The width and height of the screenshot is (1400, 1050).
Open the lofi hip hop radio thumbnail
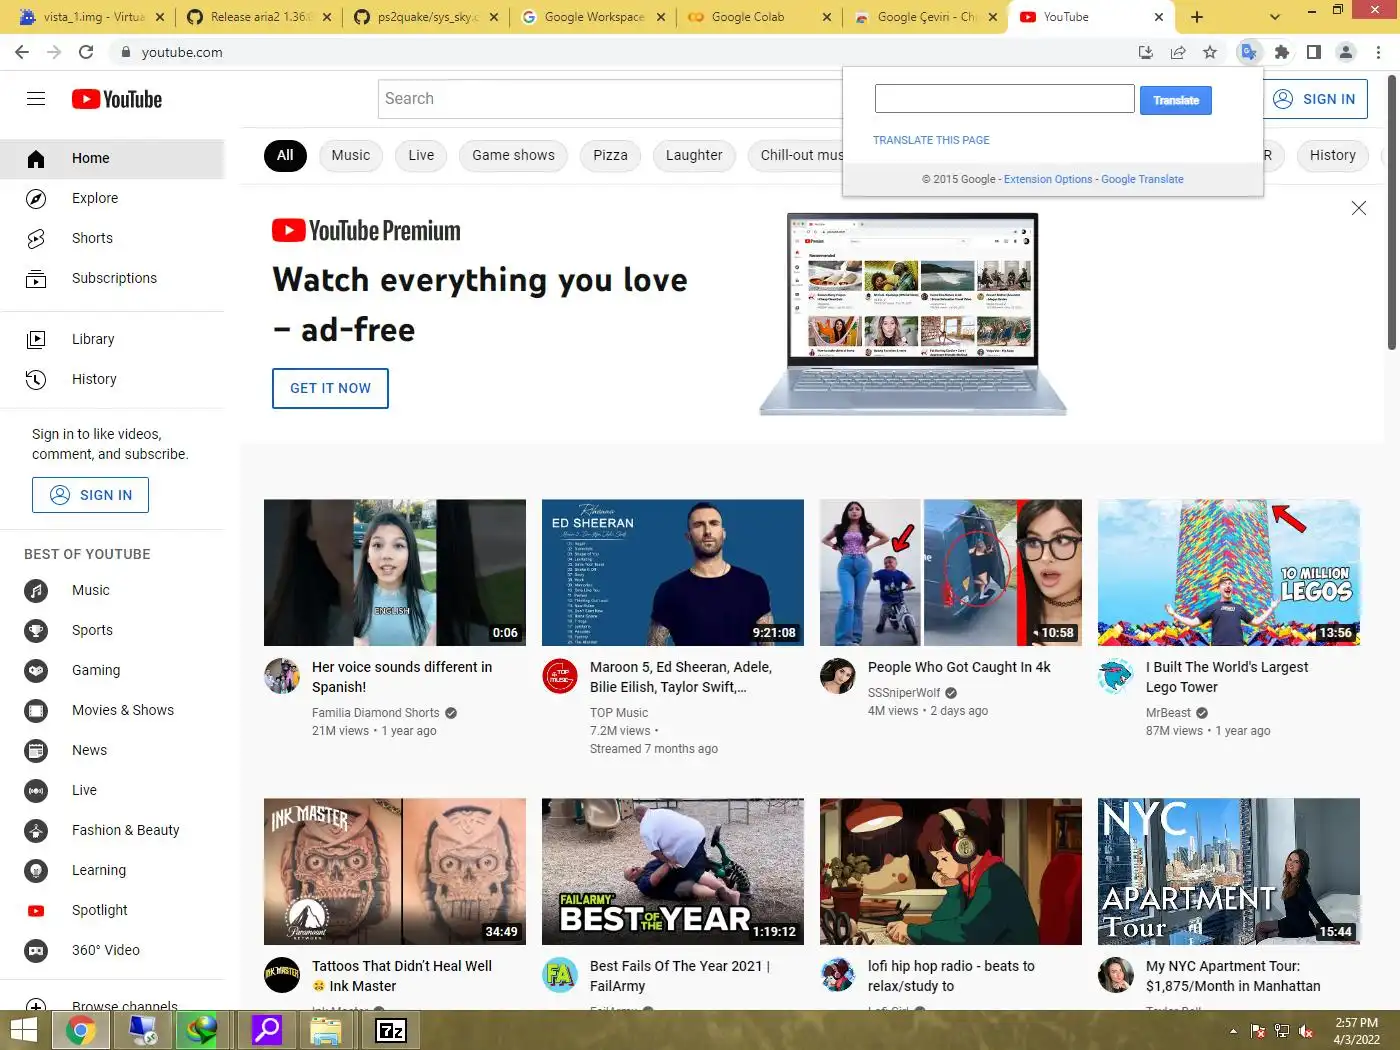pyautogui.click(x=951, y=871)
